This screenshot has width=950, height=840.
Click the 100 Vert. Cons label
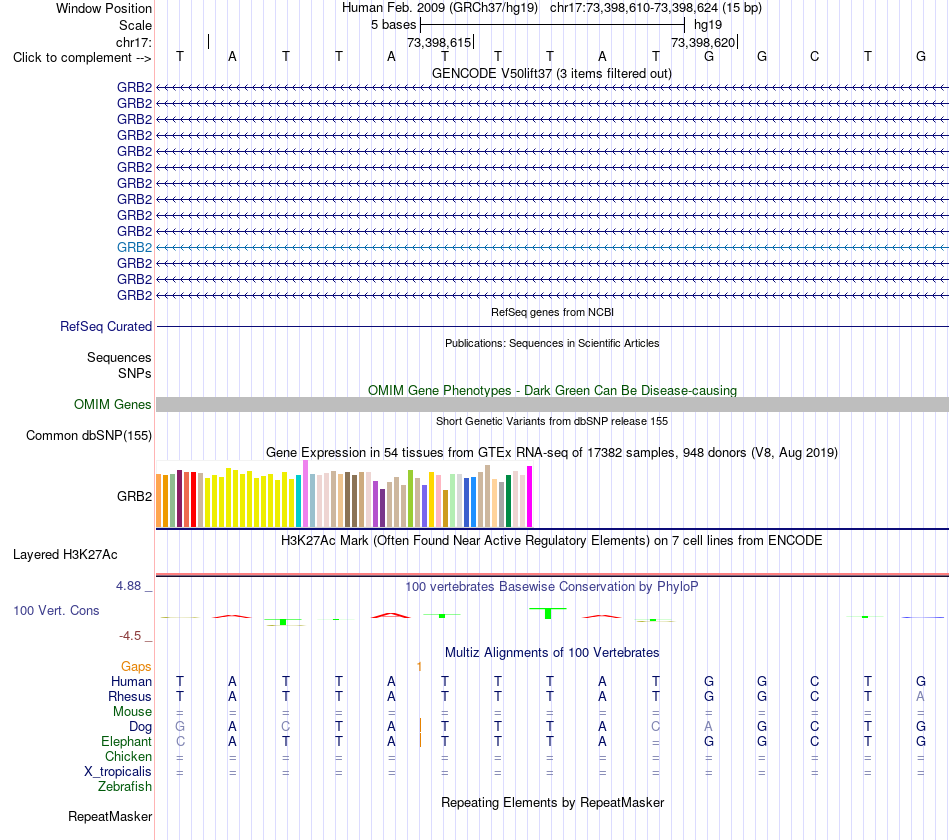pyautogui.click(x=56, y=610)
